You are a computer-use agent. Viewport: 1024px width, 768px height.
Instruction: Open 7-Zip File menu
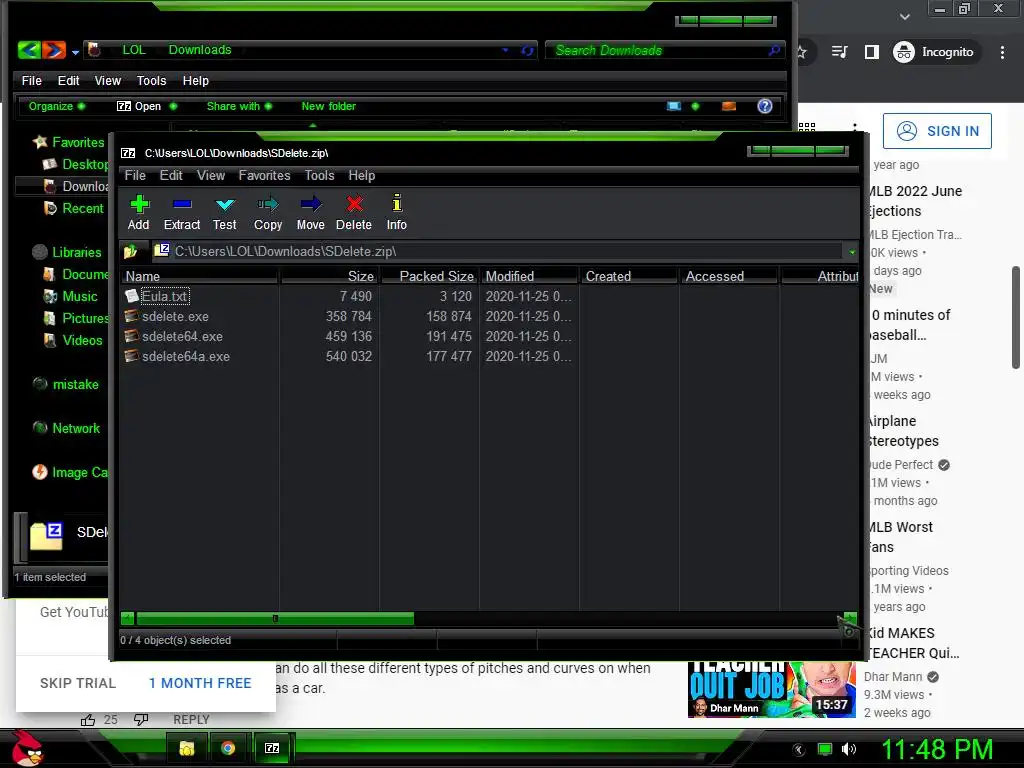[135, 176]
